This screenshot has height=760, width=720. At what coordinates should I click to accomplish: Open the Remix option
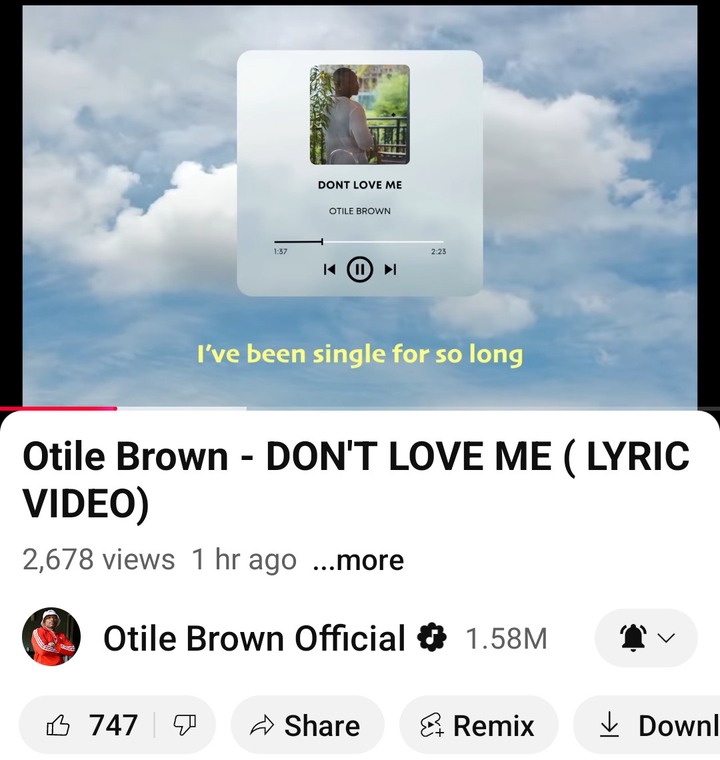479,725
